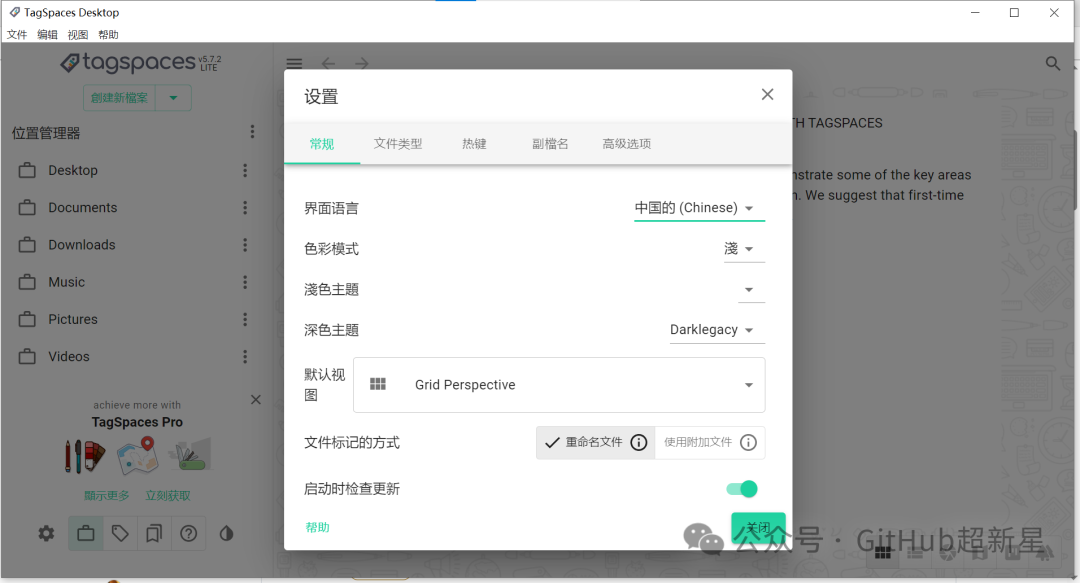Open the 视图 menu
Viewport: 1080px width, 583px height.
(x=77, y=34)
